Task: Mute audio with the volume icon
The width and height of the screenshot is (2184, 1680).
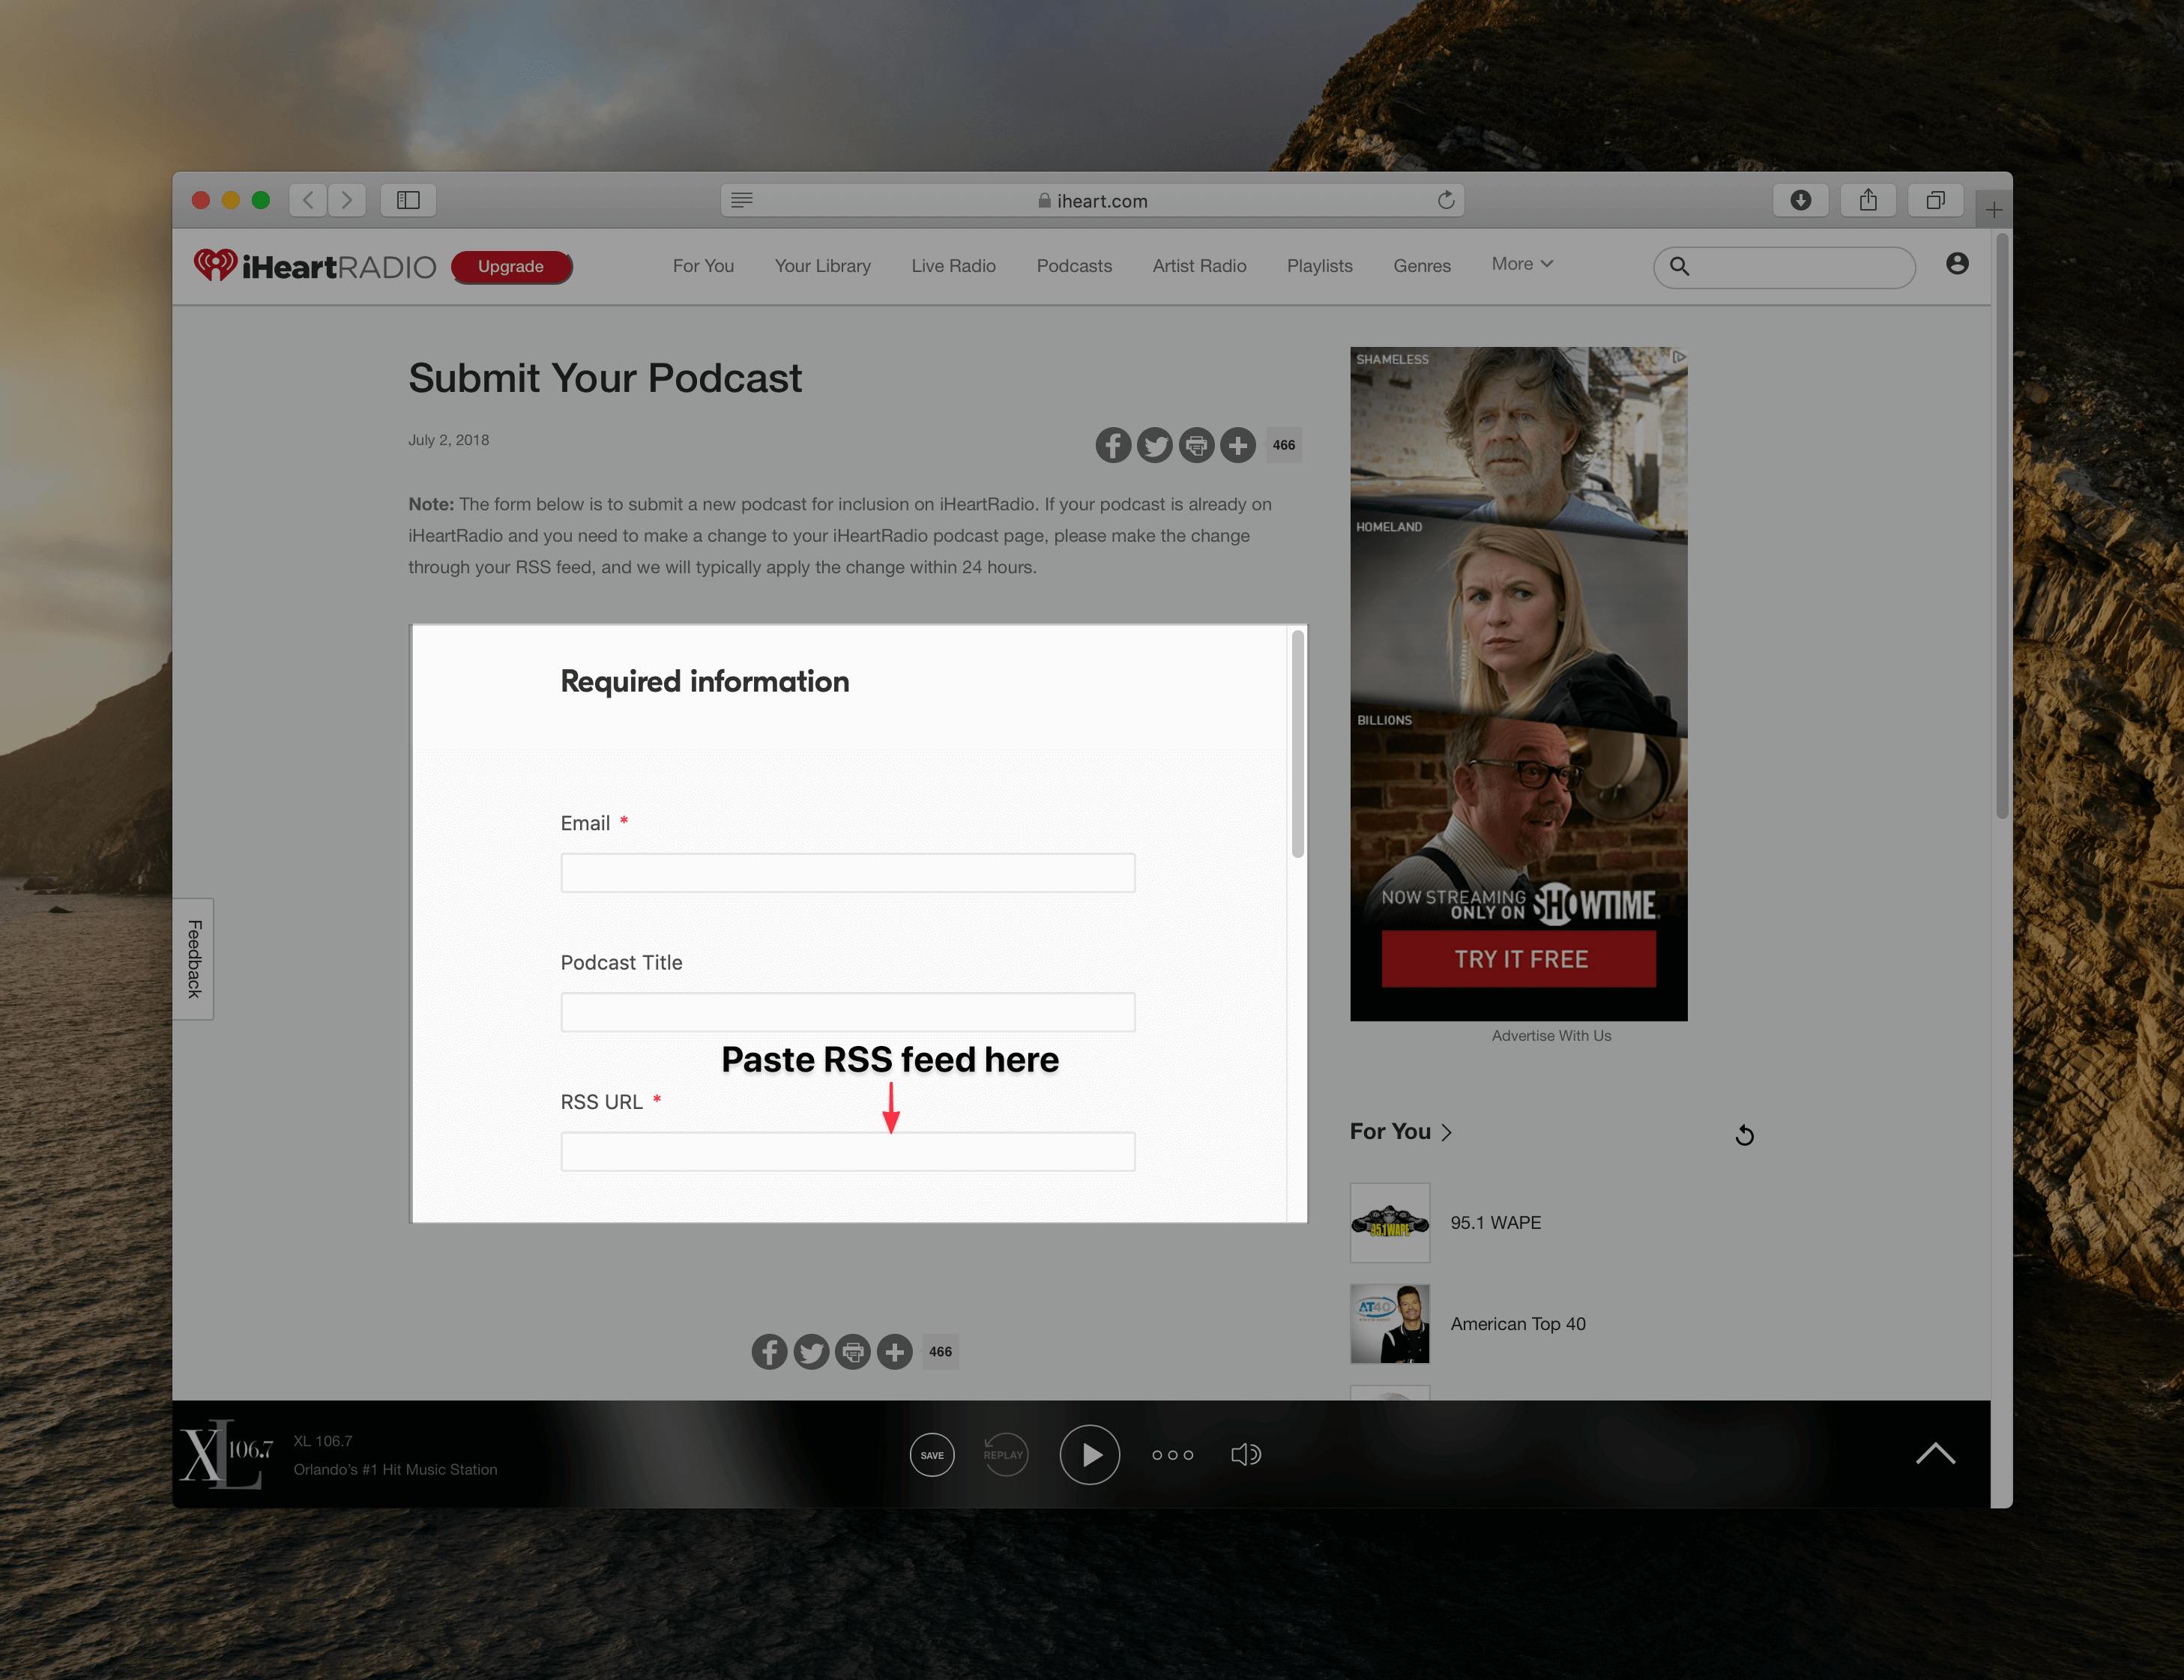Action: pyautogui.click(x=1246, y=1455)
